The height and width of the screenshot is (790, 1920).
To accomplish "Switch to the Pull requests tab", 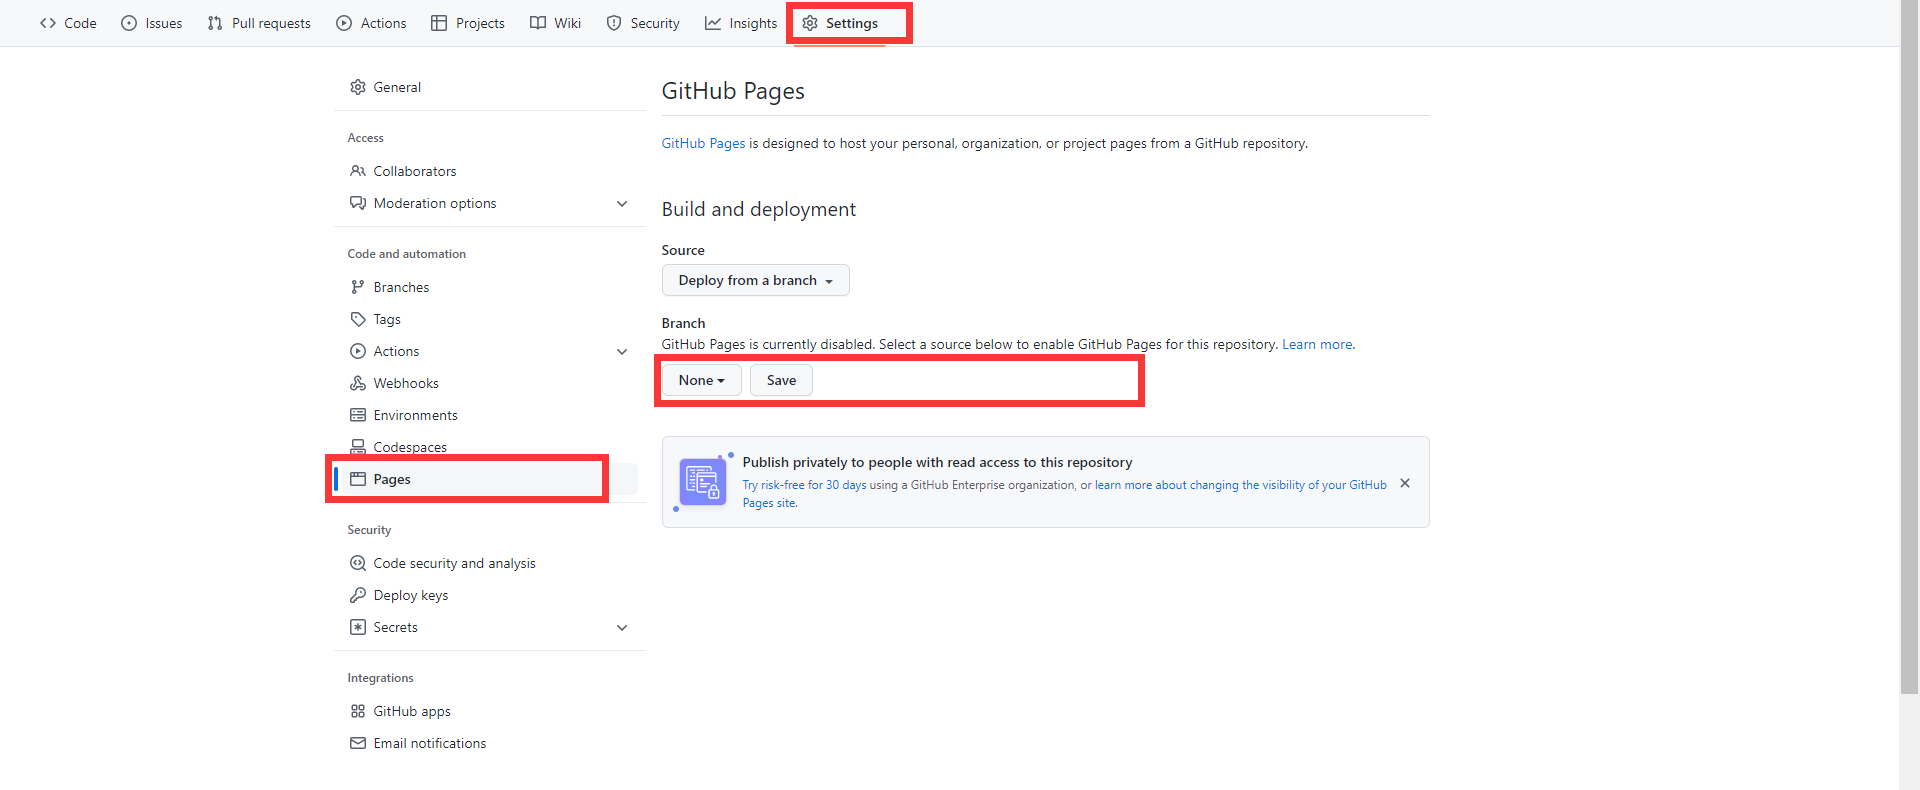I will (x=259, y=23).
